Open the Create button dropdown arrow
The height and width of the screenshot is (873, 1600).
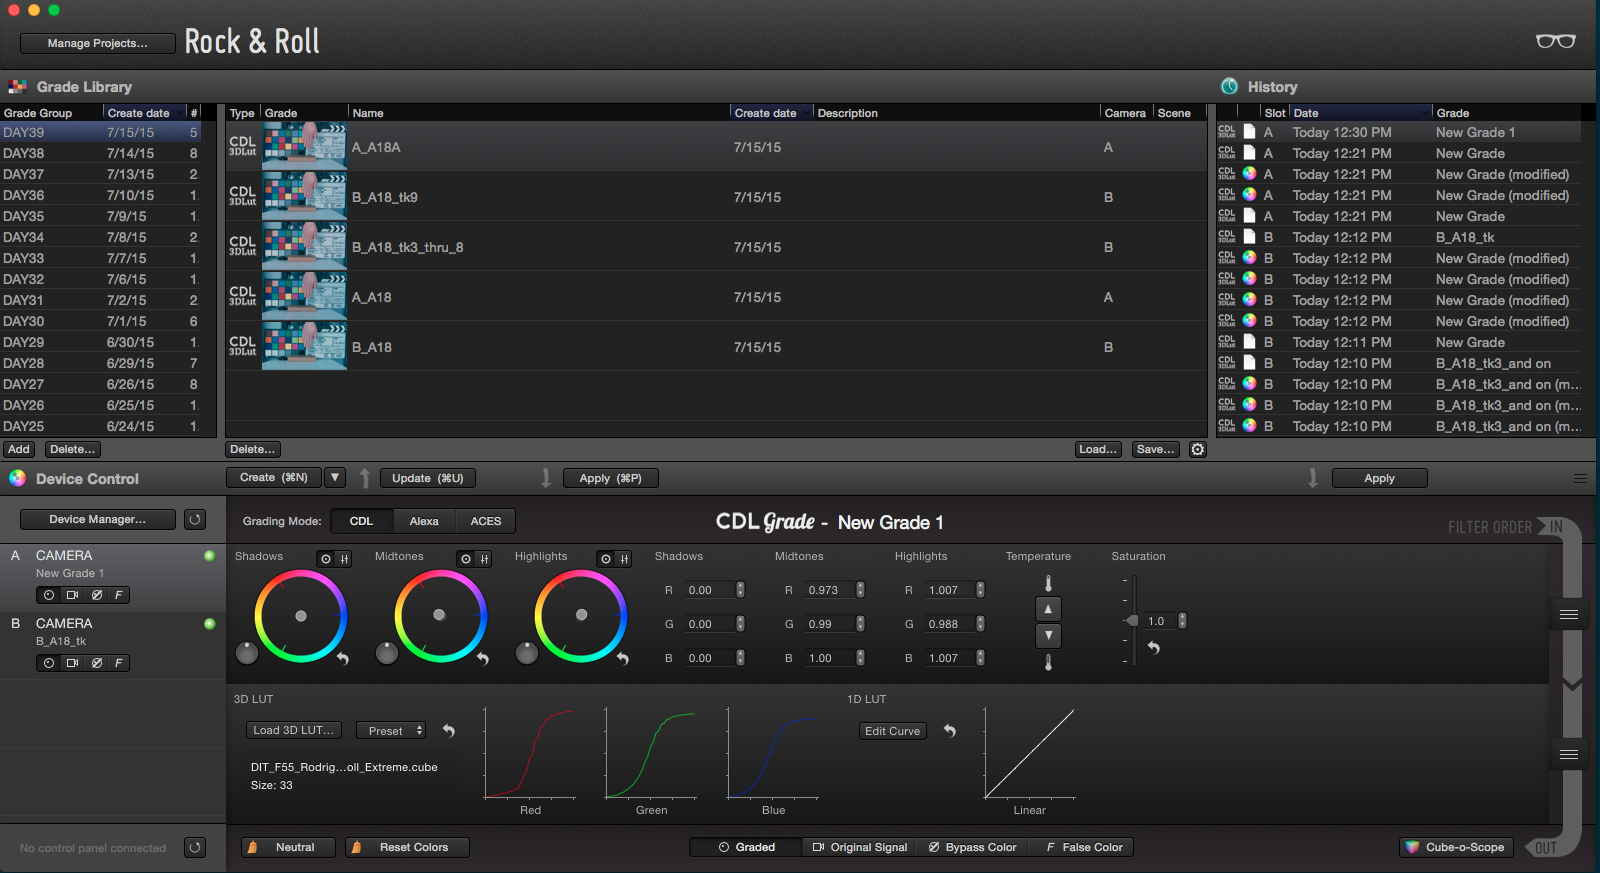click(335, 478)
